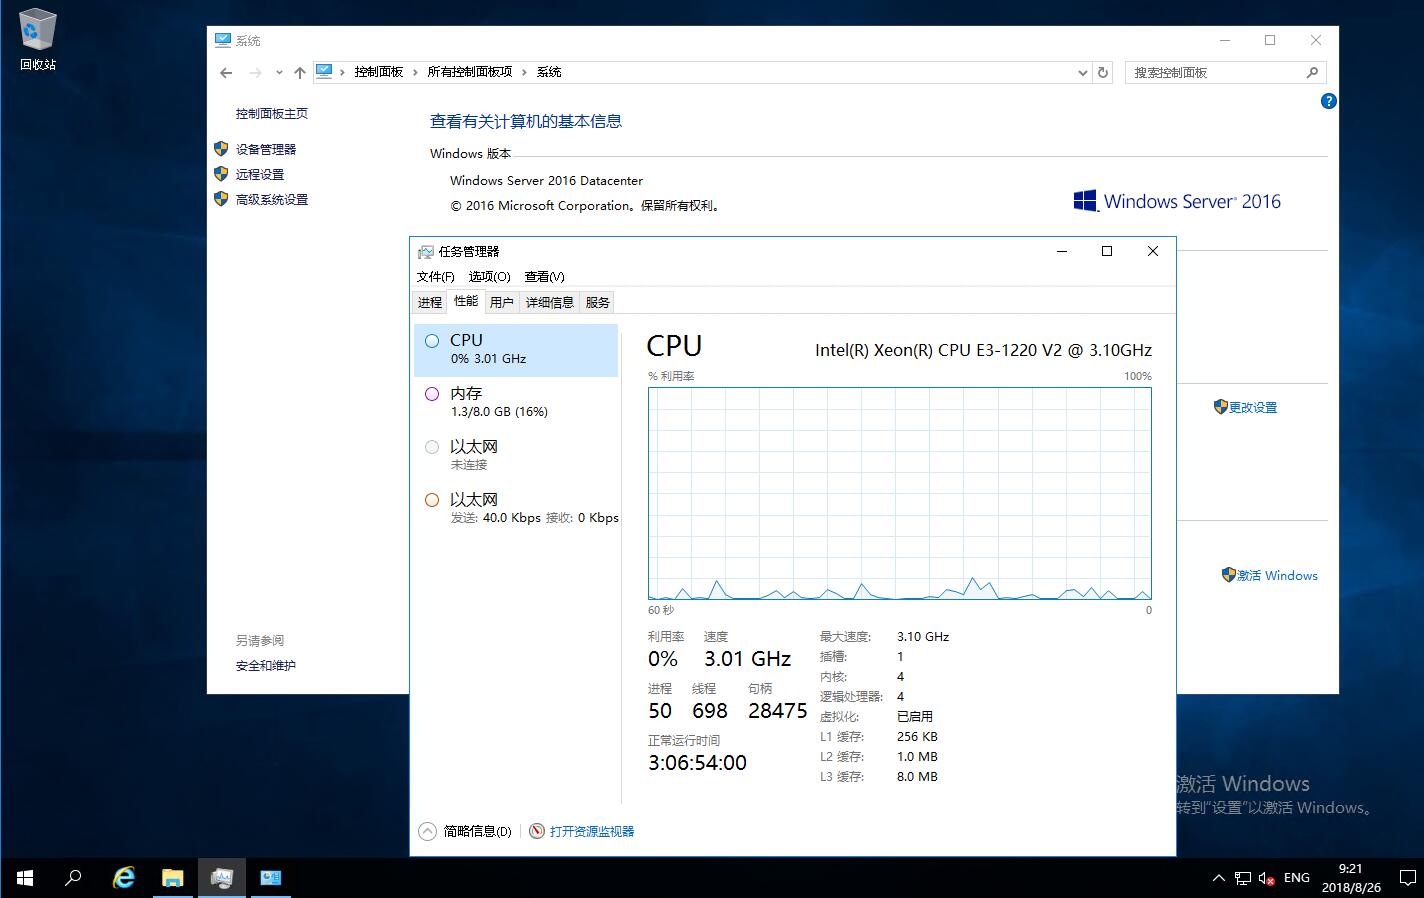The height and width of the screenshot is (898, 1424).
Task: Switch to Task Manager taskbar button
Action: tap(221, 878)
